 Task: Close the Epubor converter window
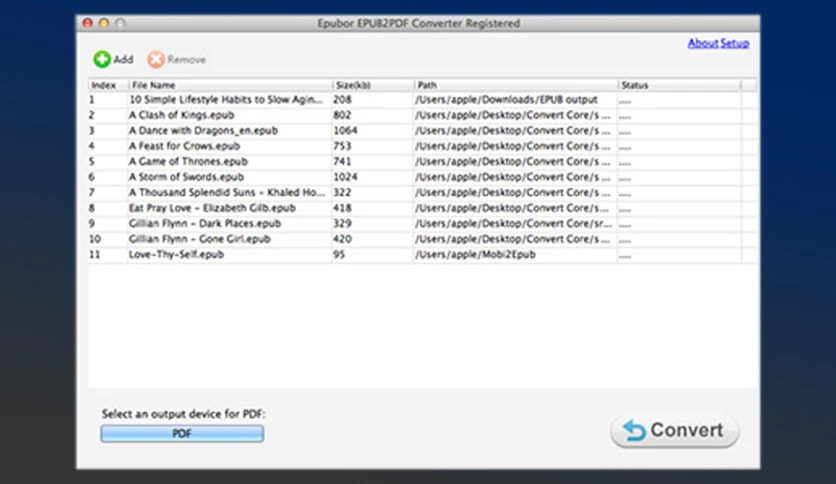88,23
